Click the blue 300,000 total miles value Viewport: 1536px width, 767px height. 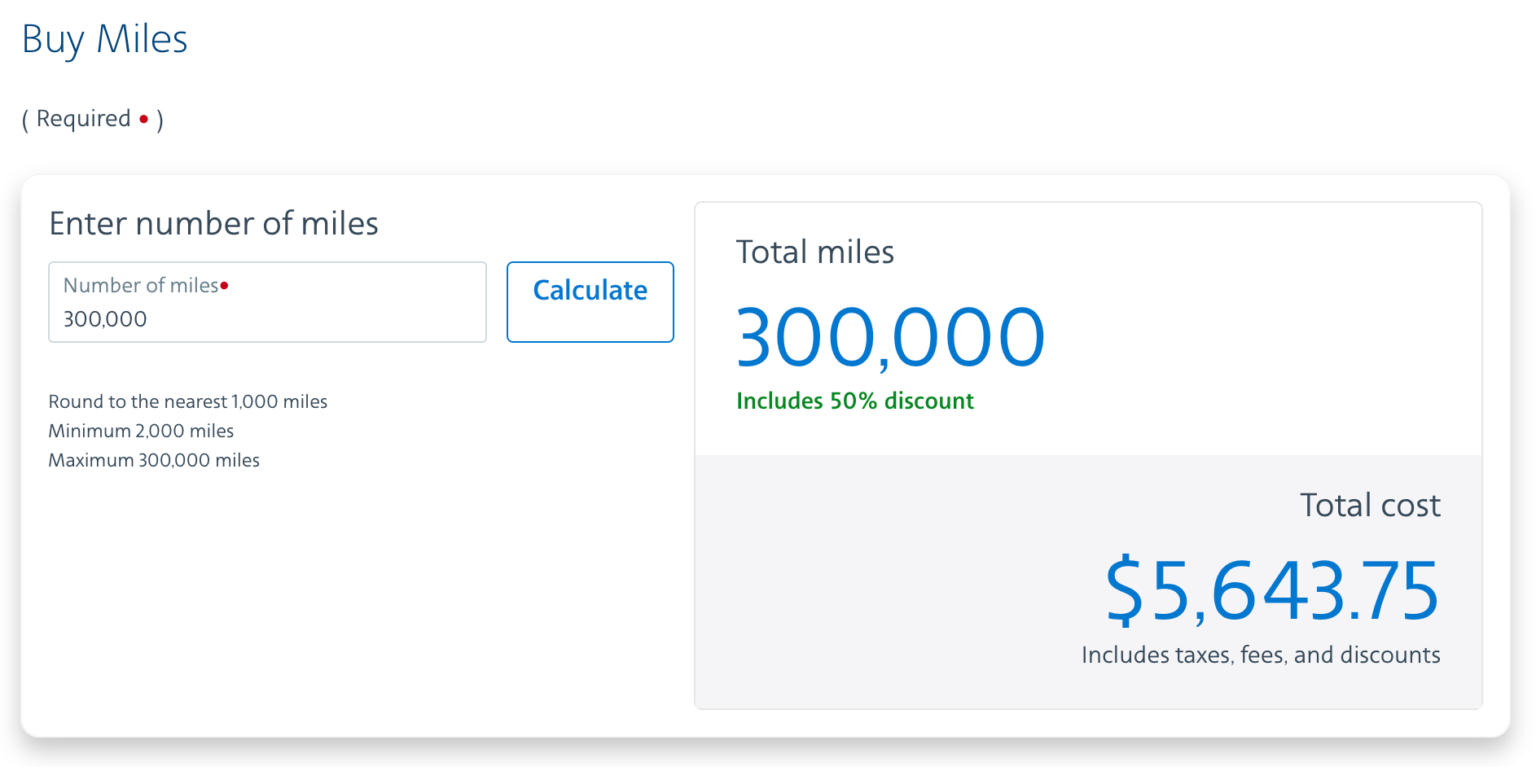(890, 333)
